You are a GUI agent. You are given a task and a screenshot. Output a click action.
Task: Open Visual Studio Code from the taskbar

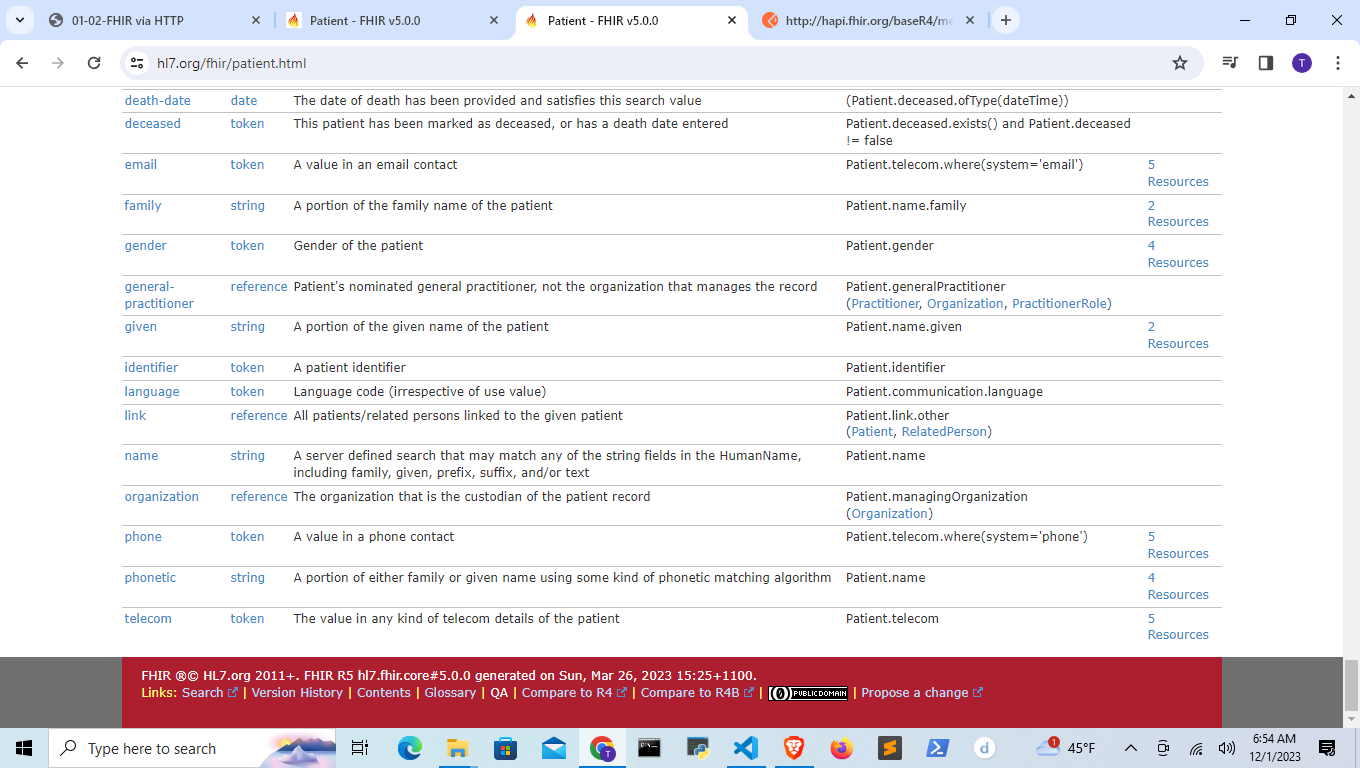point(746,748)
